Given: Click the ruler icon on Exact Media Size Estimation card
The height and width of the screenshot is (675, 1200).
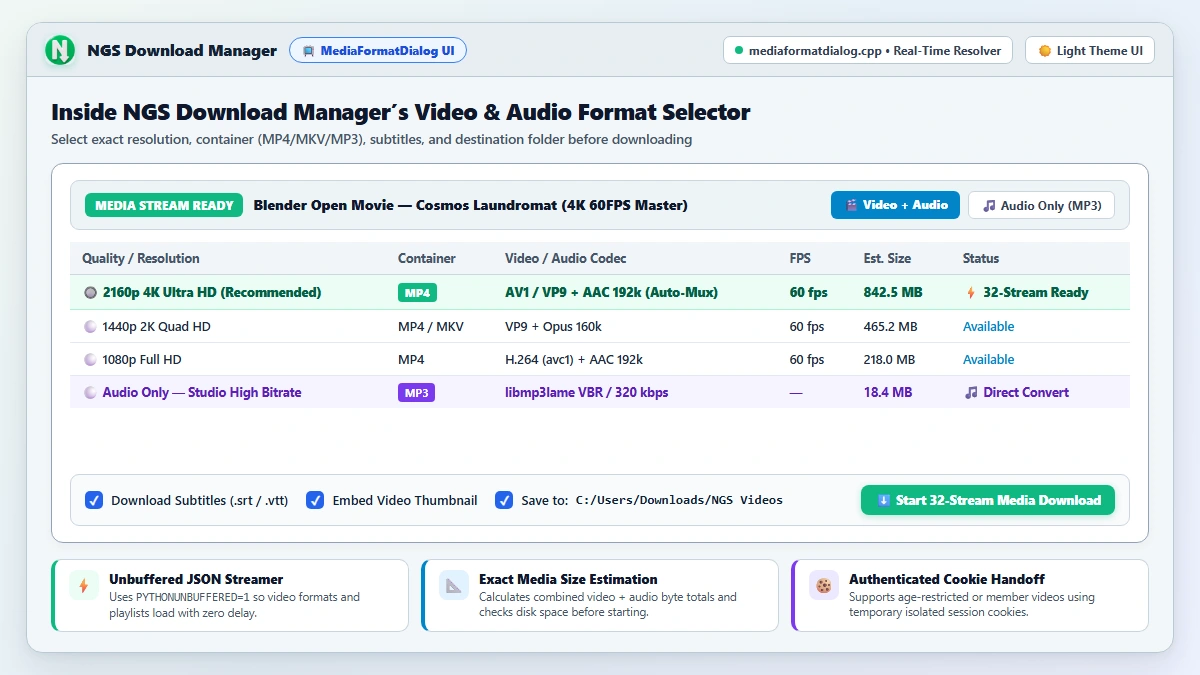Looking at the screenshot, I should 454,585.
